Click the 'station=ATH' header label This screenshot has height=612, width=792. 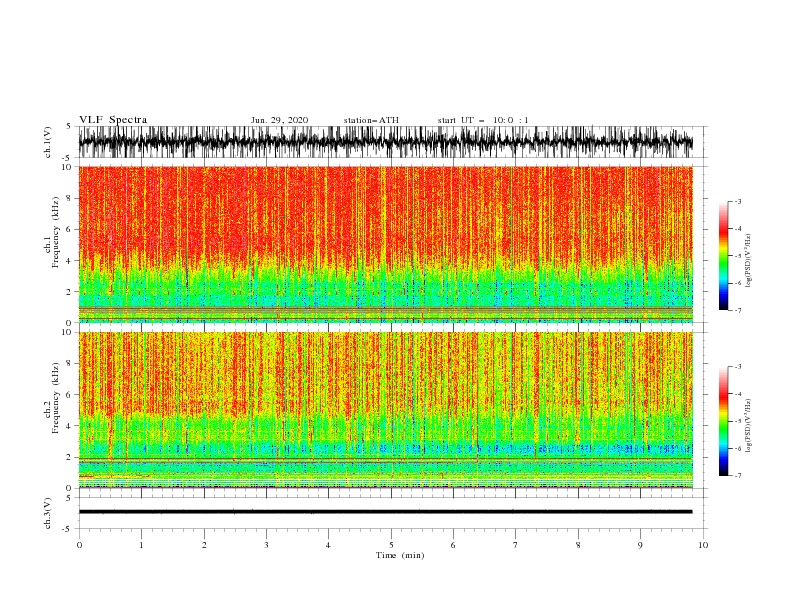point(371,120)
